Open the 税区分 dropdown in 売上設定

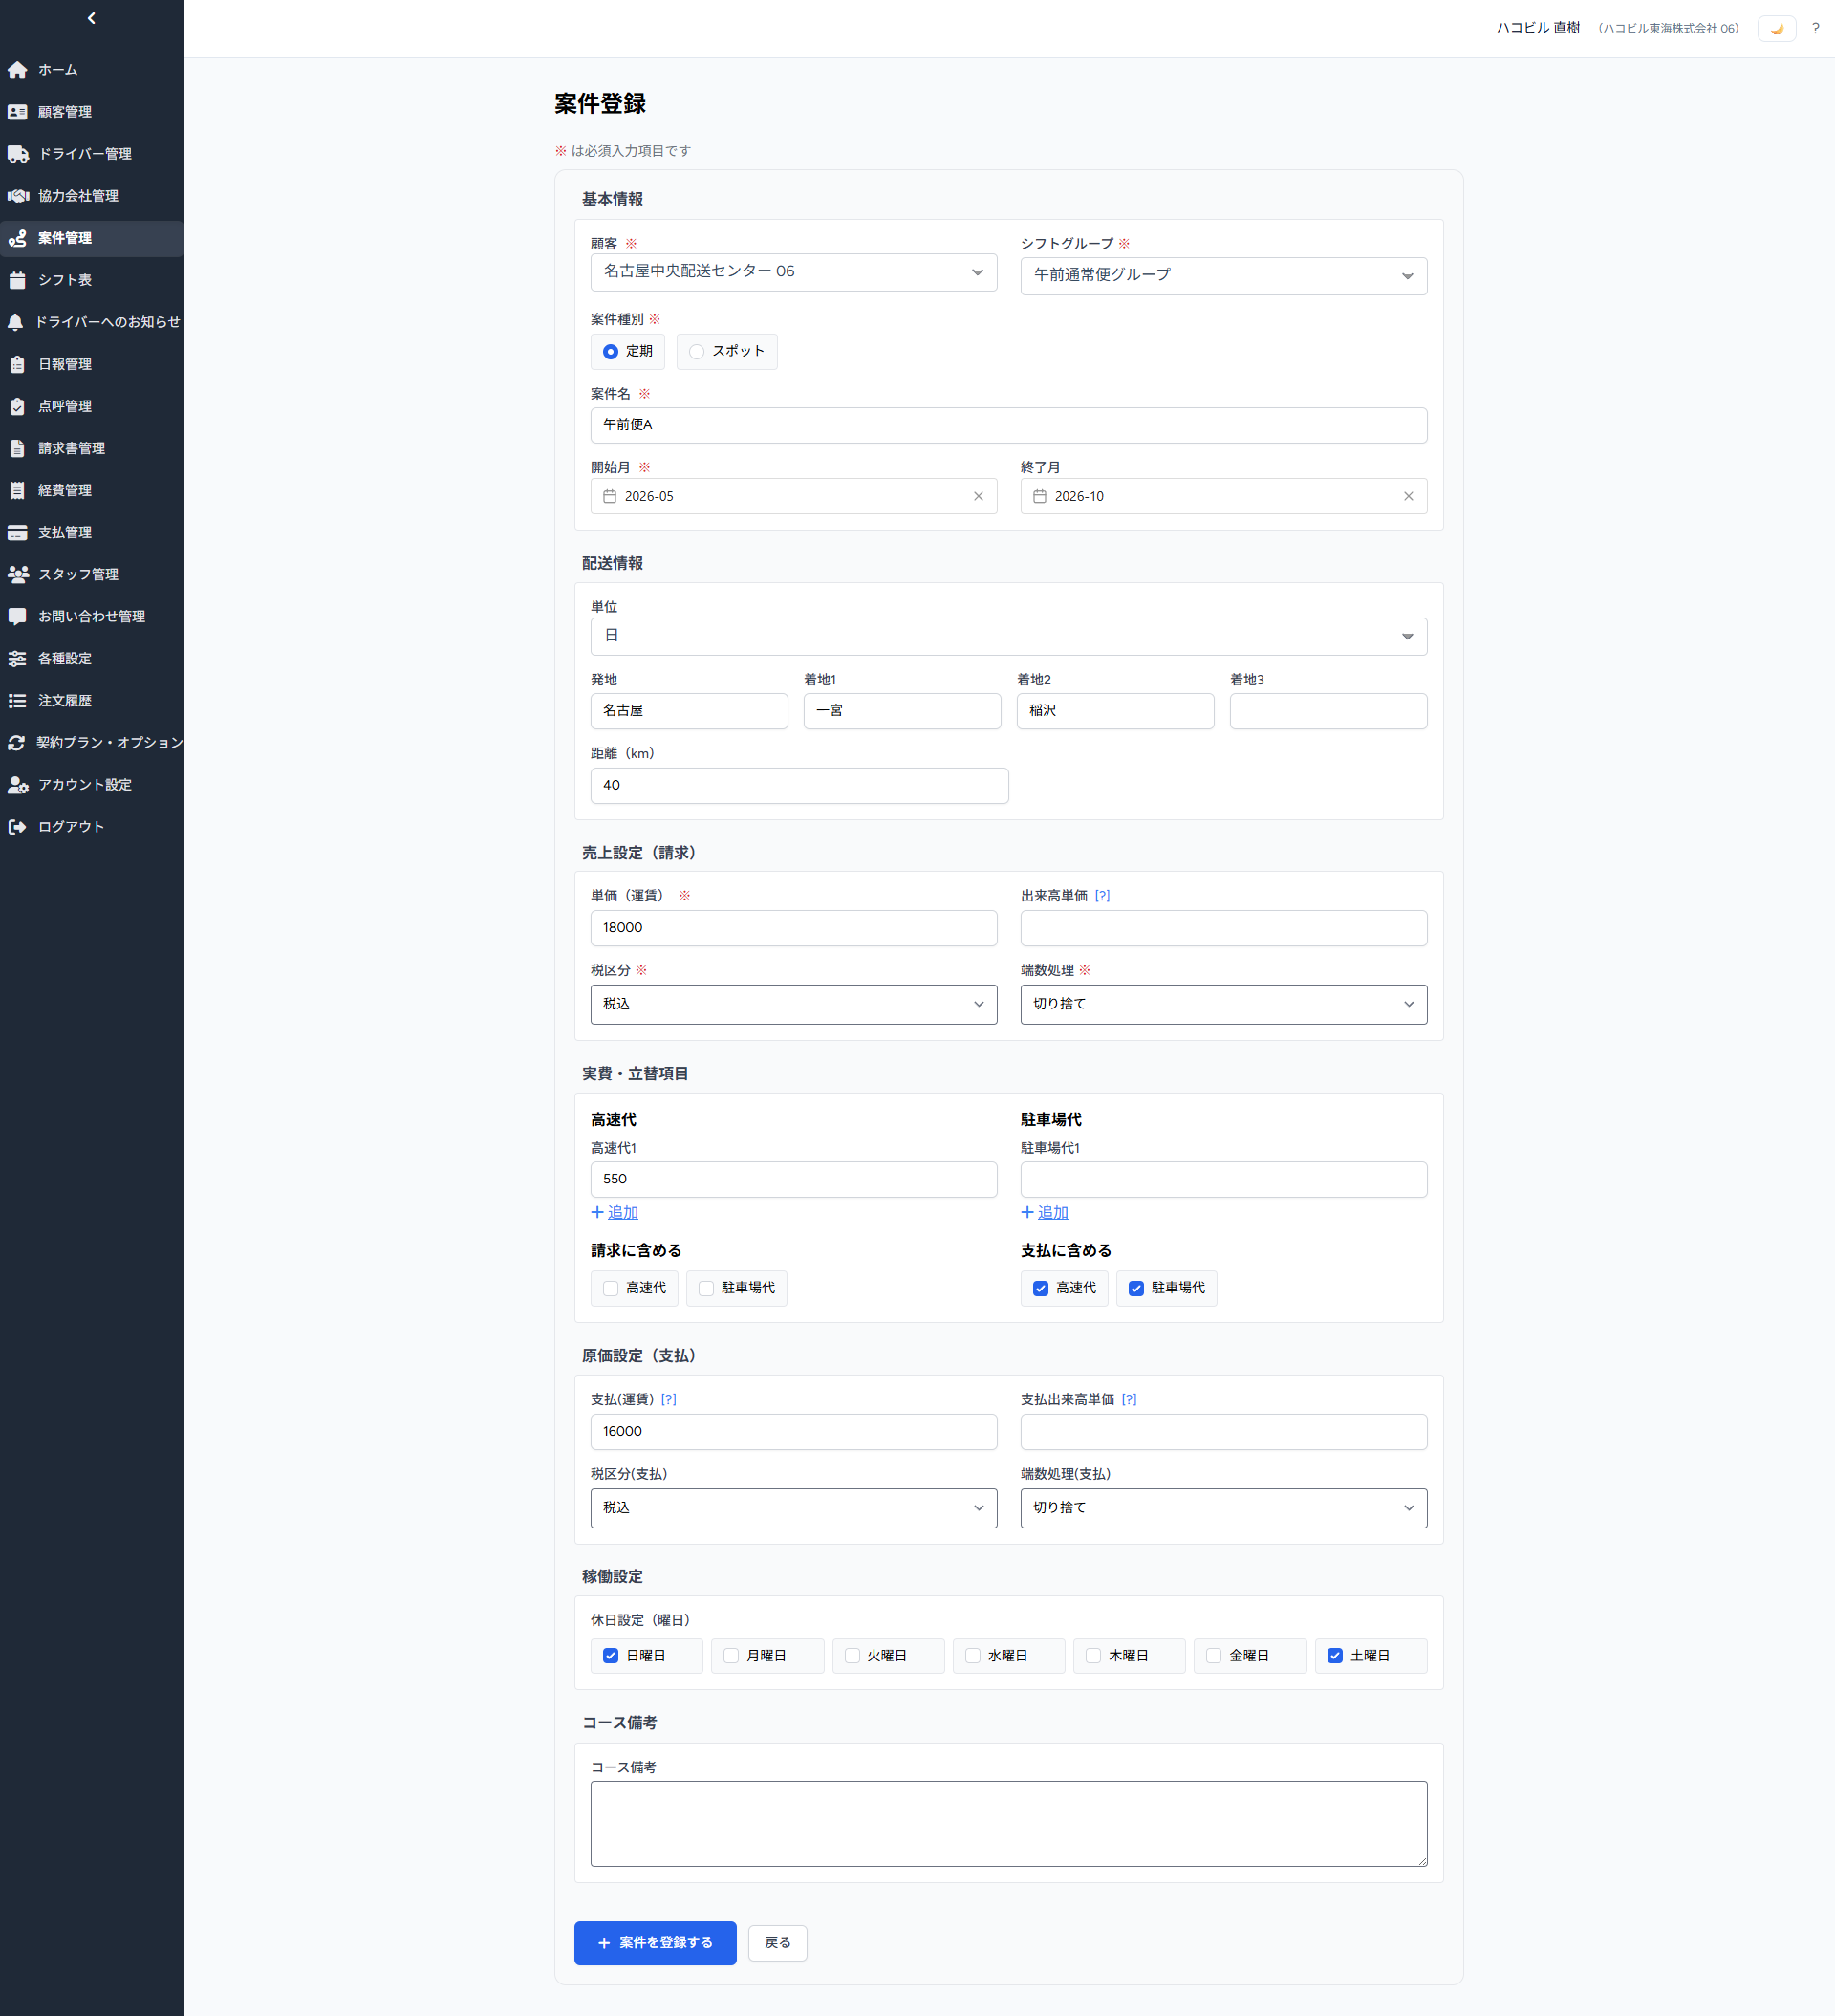coord(793,1004)
